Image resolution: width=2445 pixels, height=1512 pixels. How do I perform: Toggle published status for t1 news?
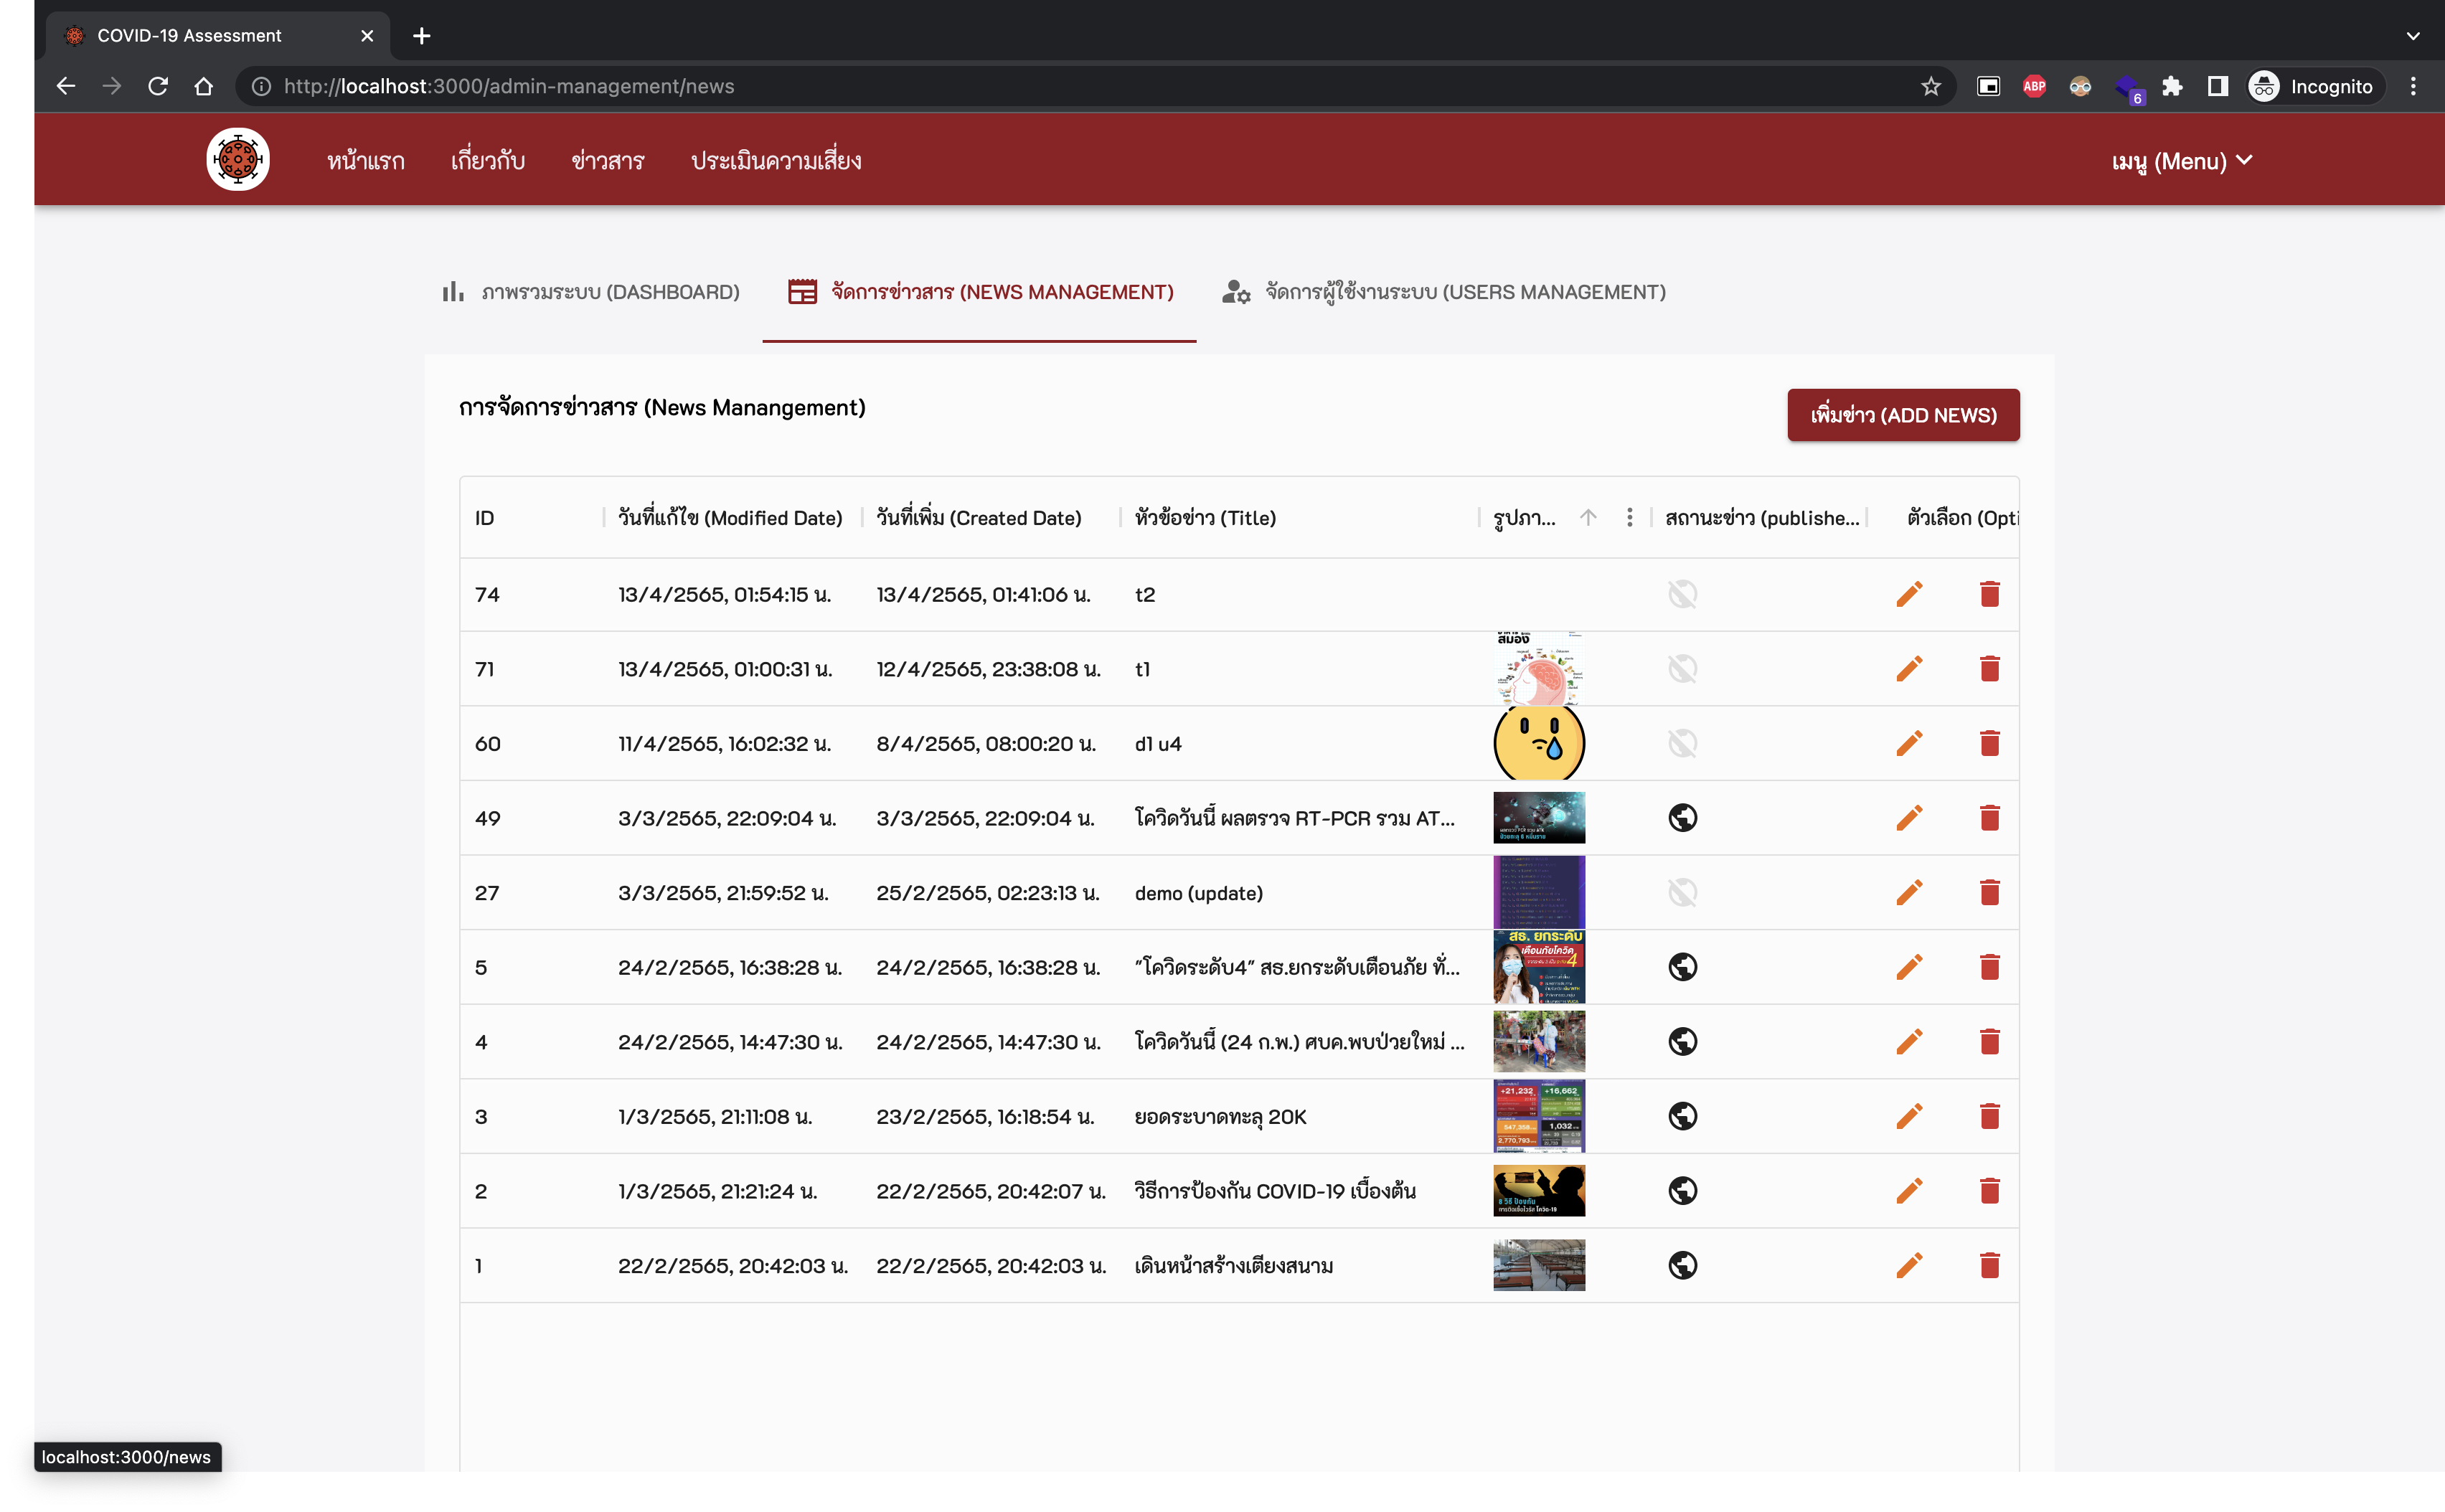coord(1682,668)
